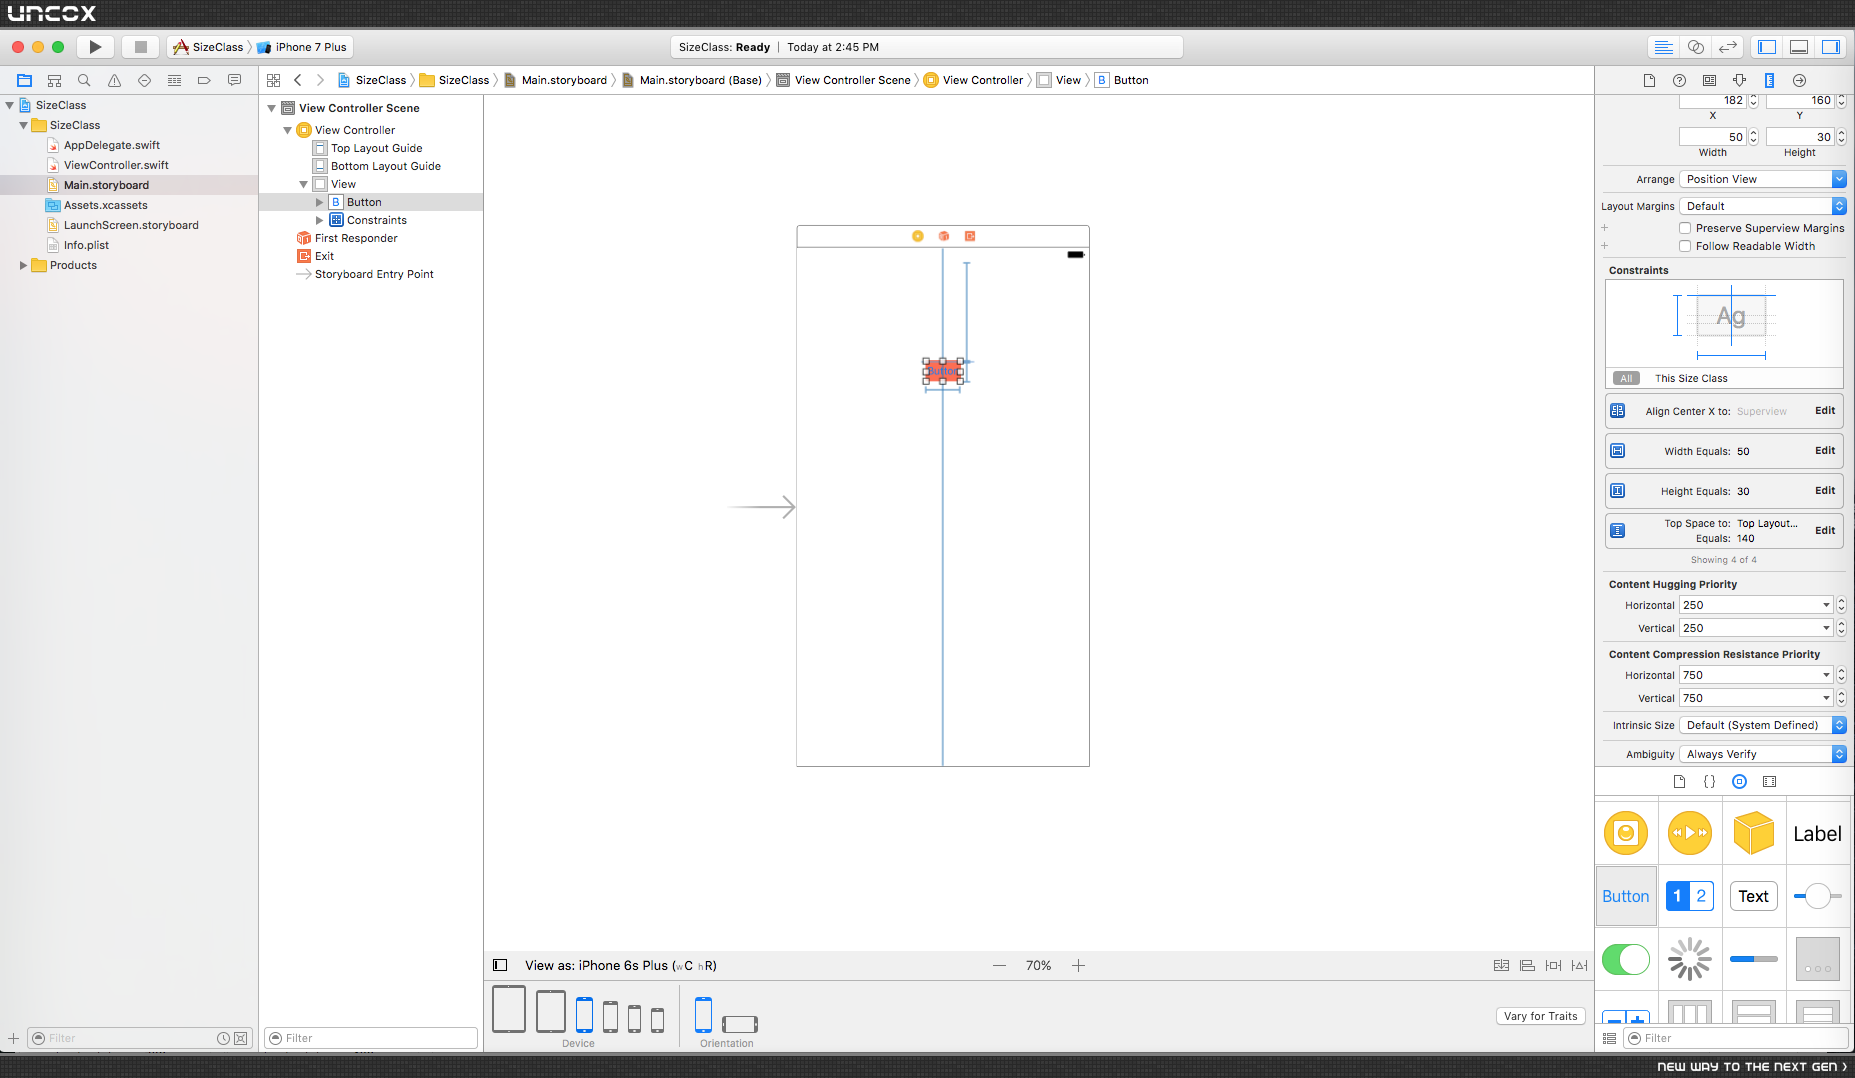This screenshot has height=1078, width=1855.
Task: Enable Preserve Superview Margins checkbox
Action: point(1685,228)
